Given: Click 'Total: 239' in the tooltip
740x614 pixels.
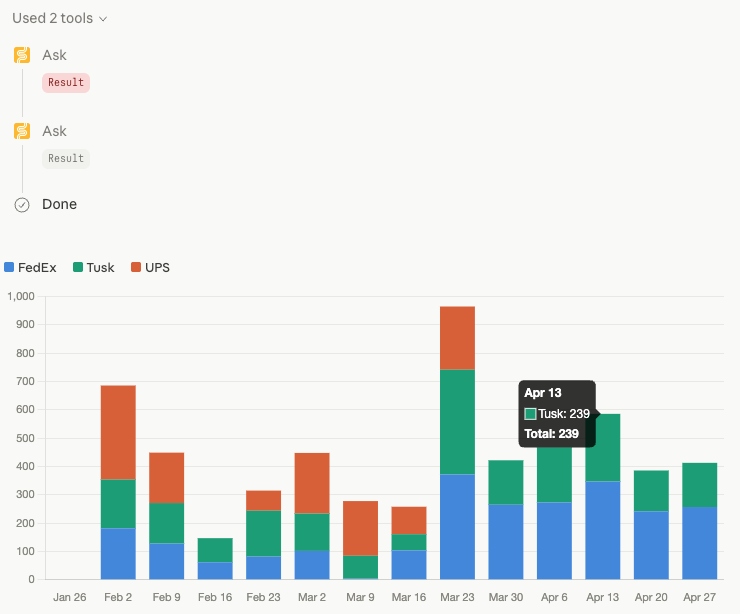Looking at the screenshot, I should tap(551, 434).
